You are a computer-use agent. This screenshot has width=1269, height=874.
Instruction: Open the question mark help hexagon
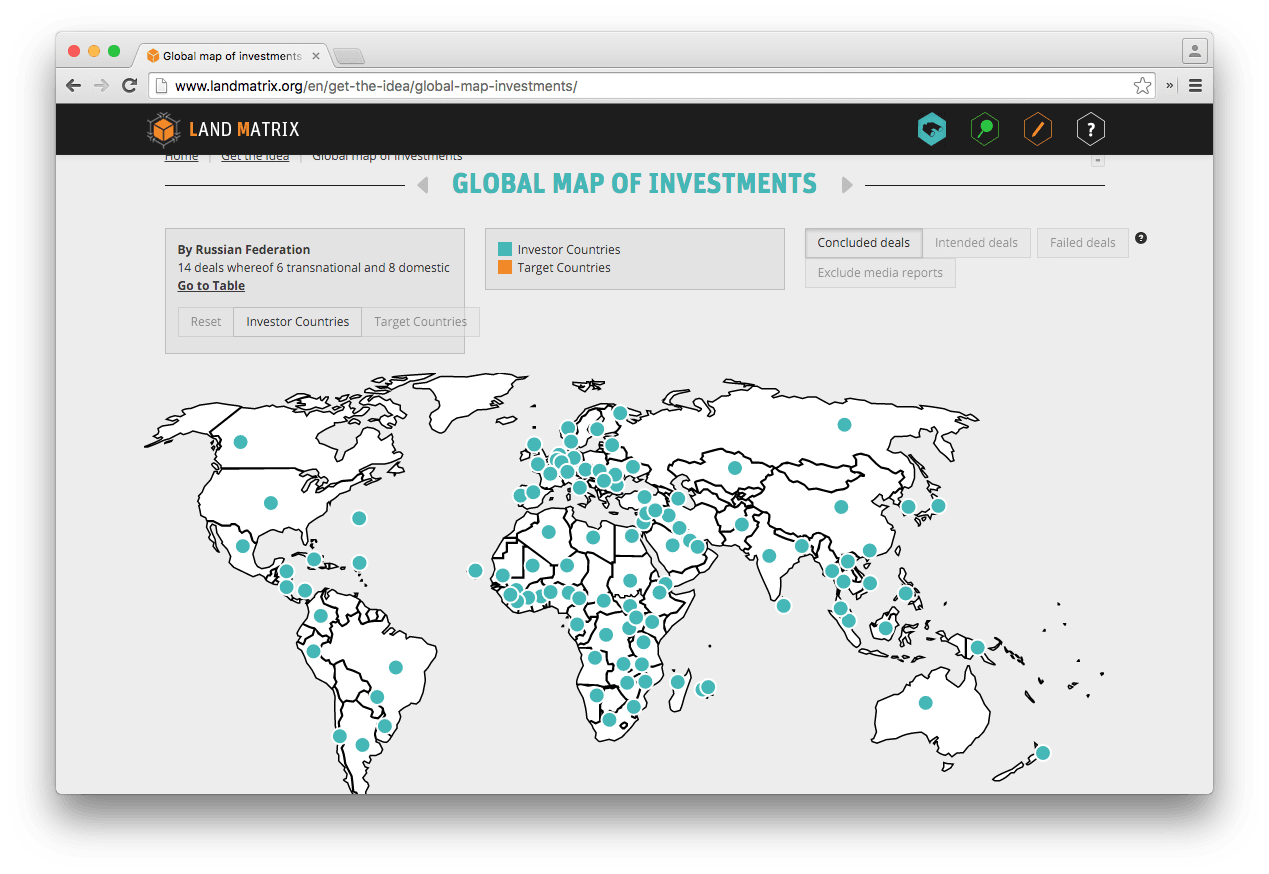(1090, 129)
